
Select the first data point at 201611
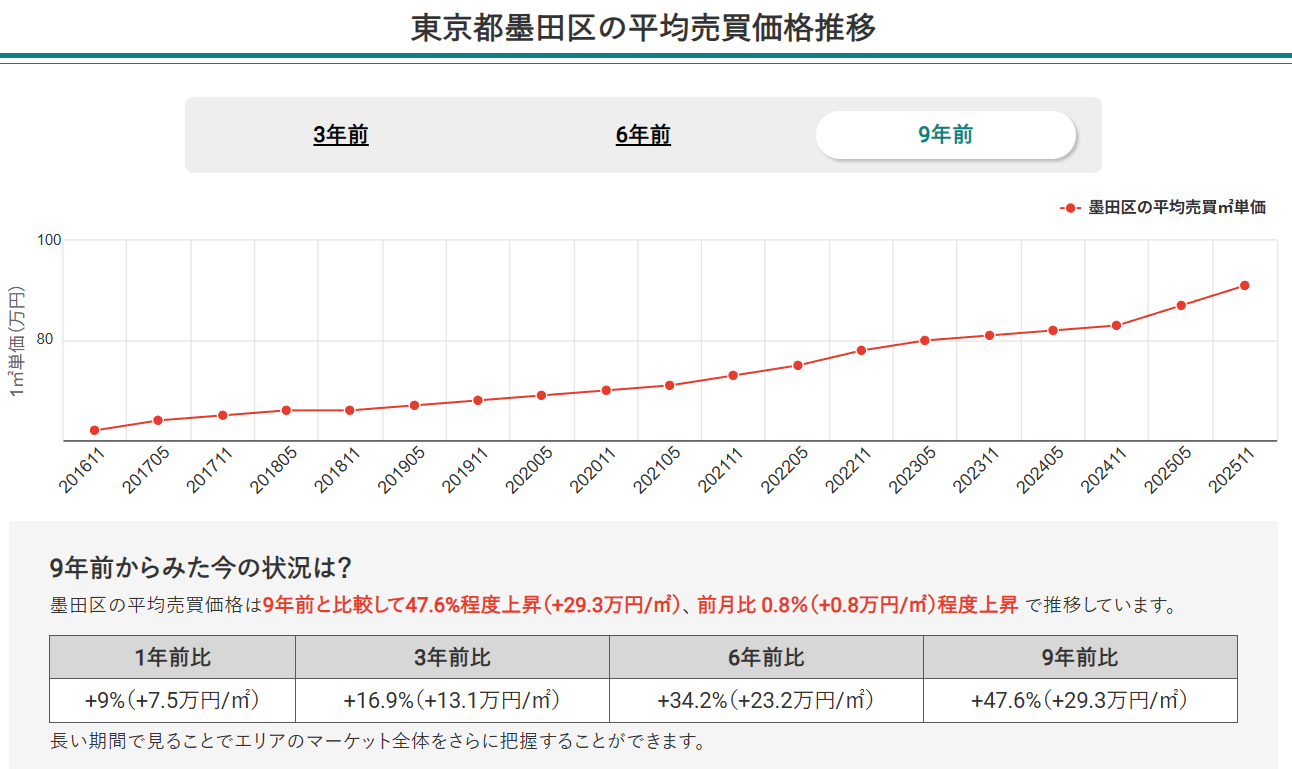(x=95, y=430)
